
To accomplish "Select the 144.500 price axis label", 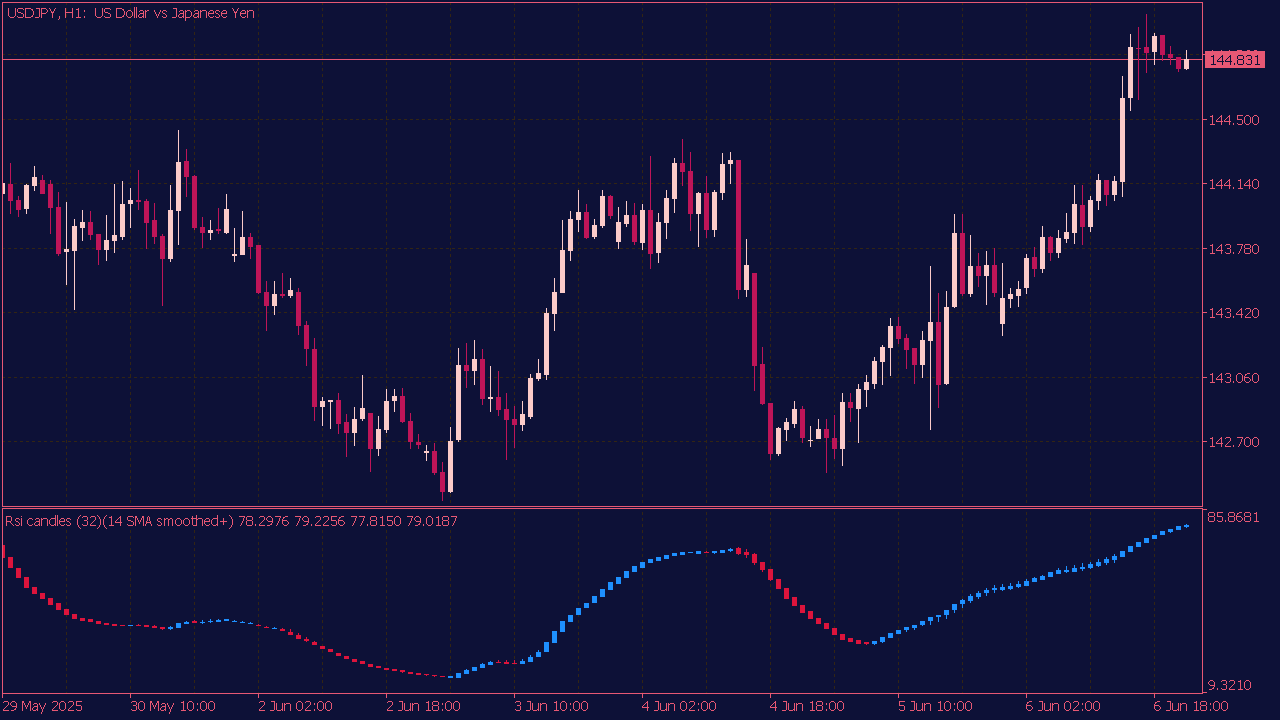I will tap(1234, 120).
